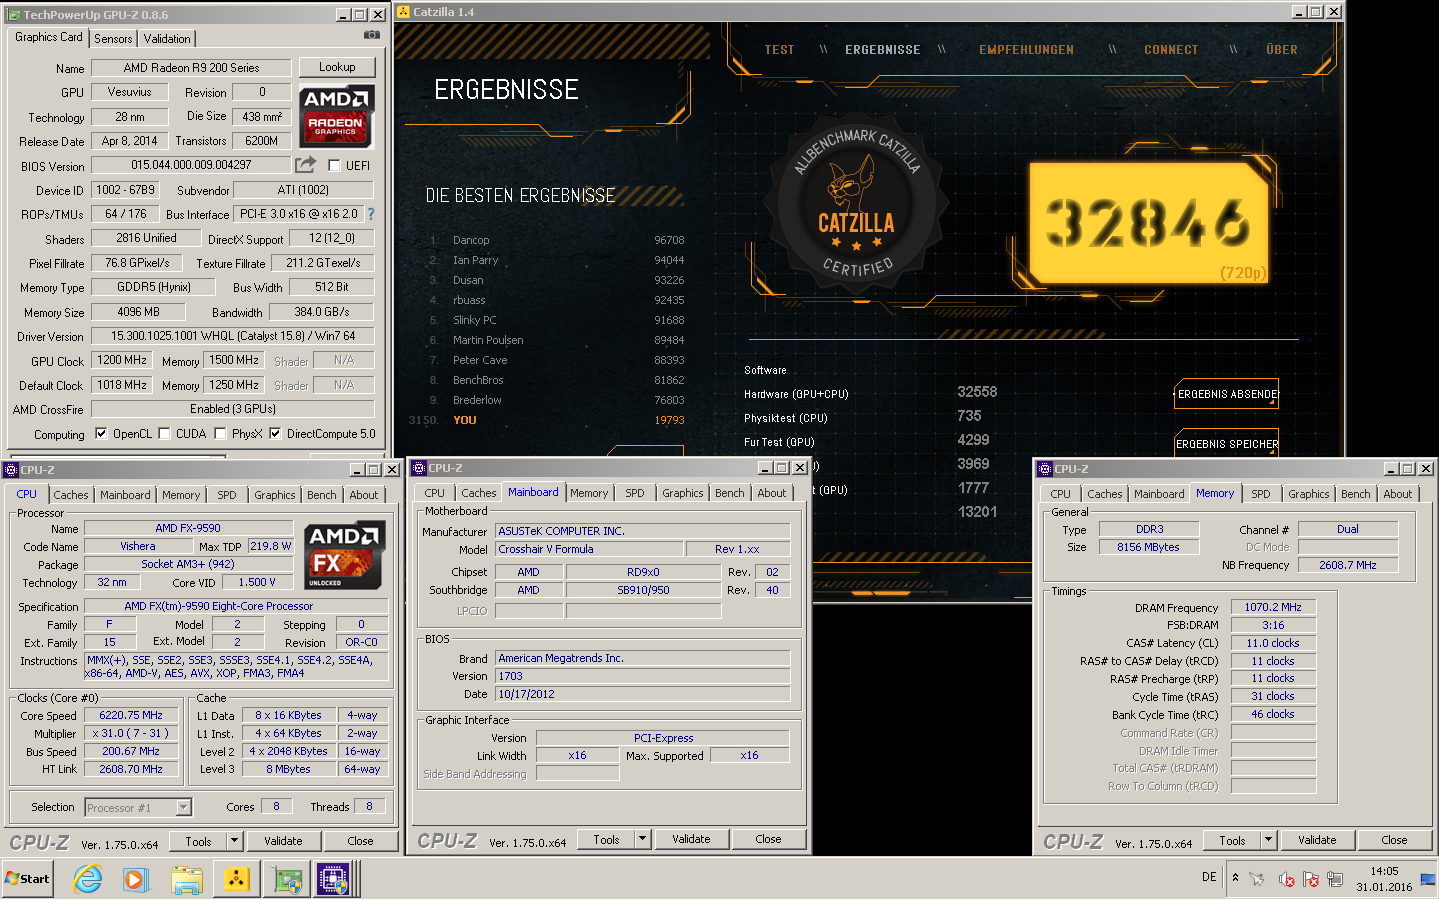Click the mainboard model Crosshair V Formula
This screenshot has height=899, width=1439.
point(589,549)
